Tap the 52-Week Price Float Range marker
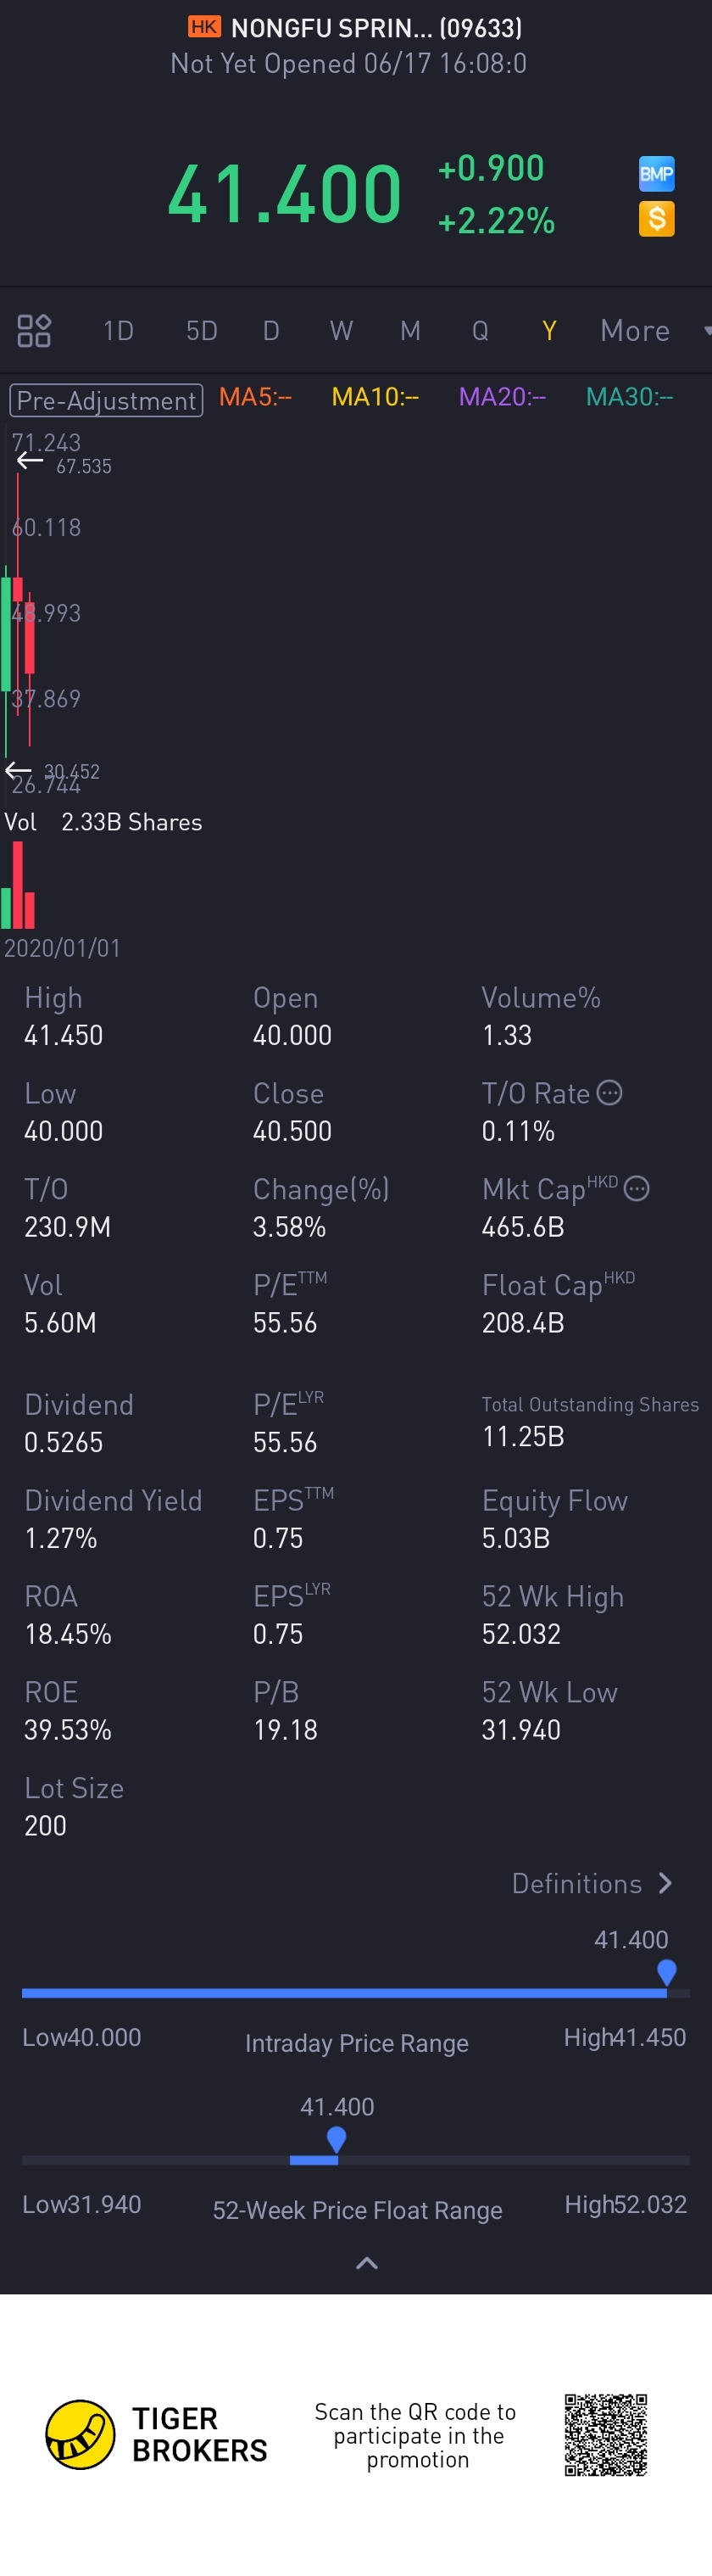Viewport: 712px width, 2576px height. point(337,2140)
